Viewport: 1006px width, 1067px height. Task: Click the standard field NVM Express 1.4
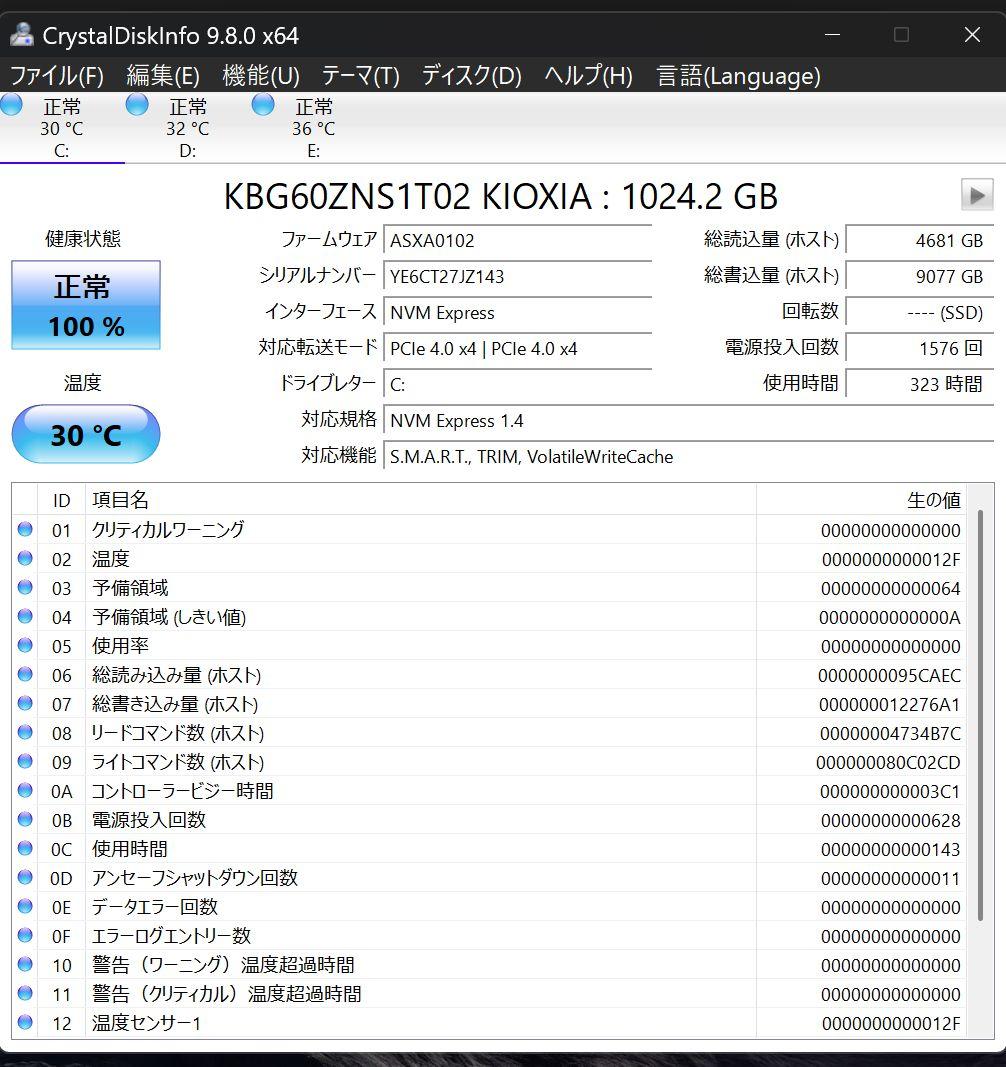coord(688,421)
